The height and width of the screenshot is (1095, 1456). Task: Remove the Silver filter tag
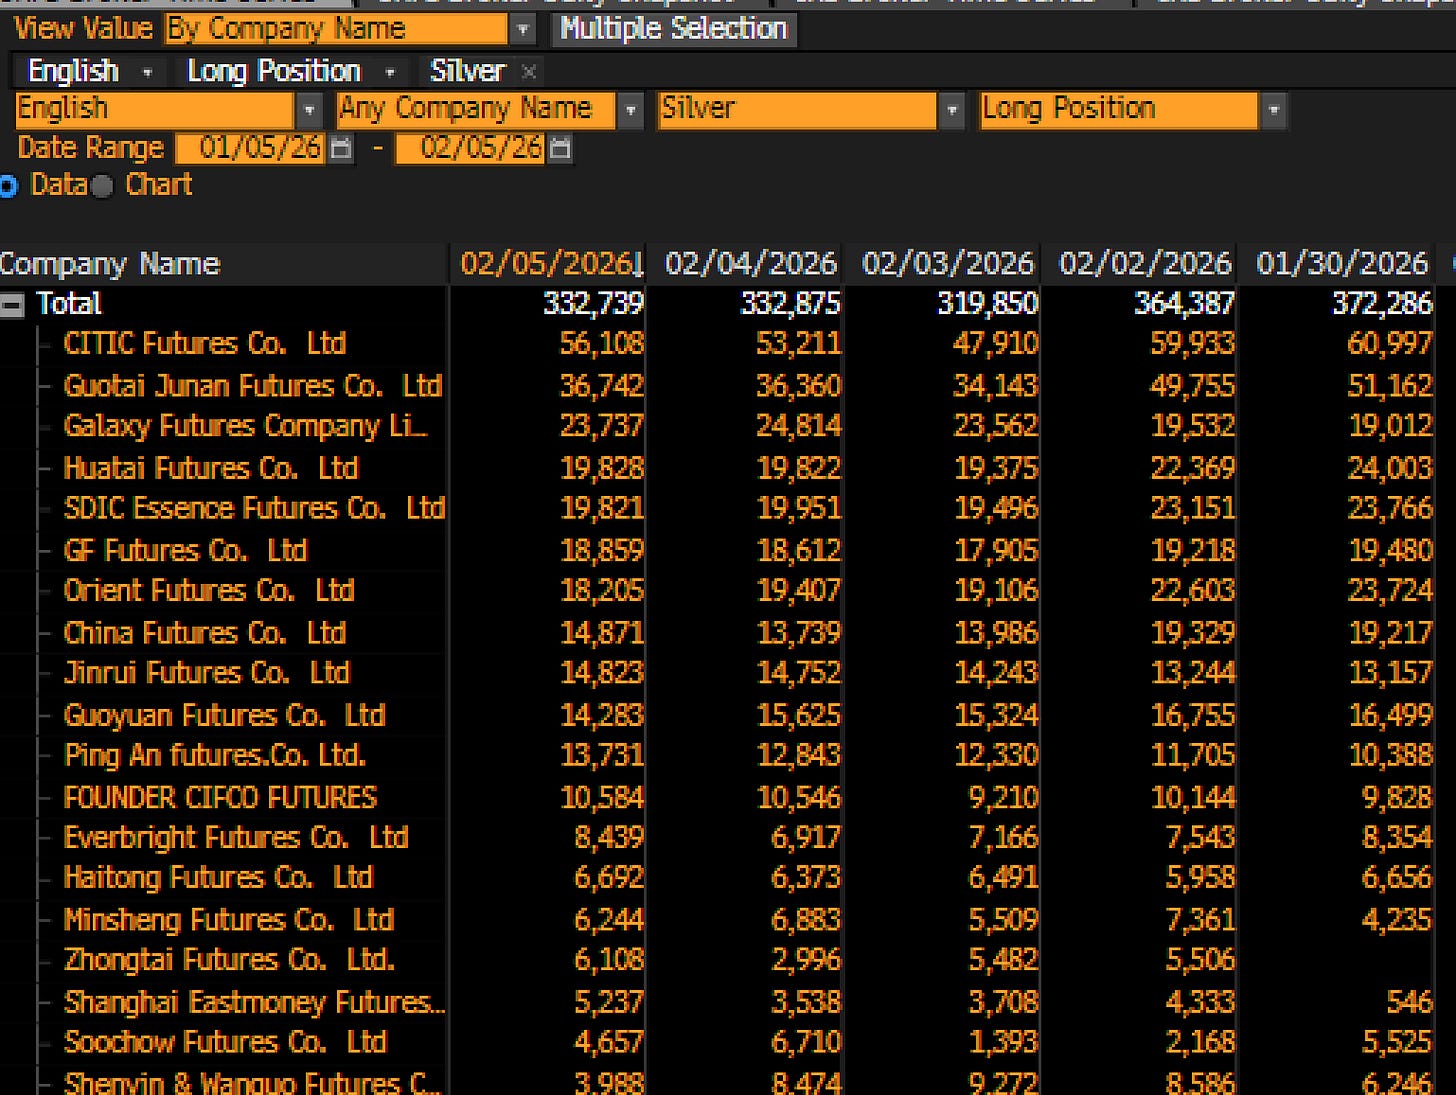click(x=529, y=71)
